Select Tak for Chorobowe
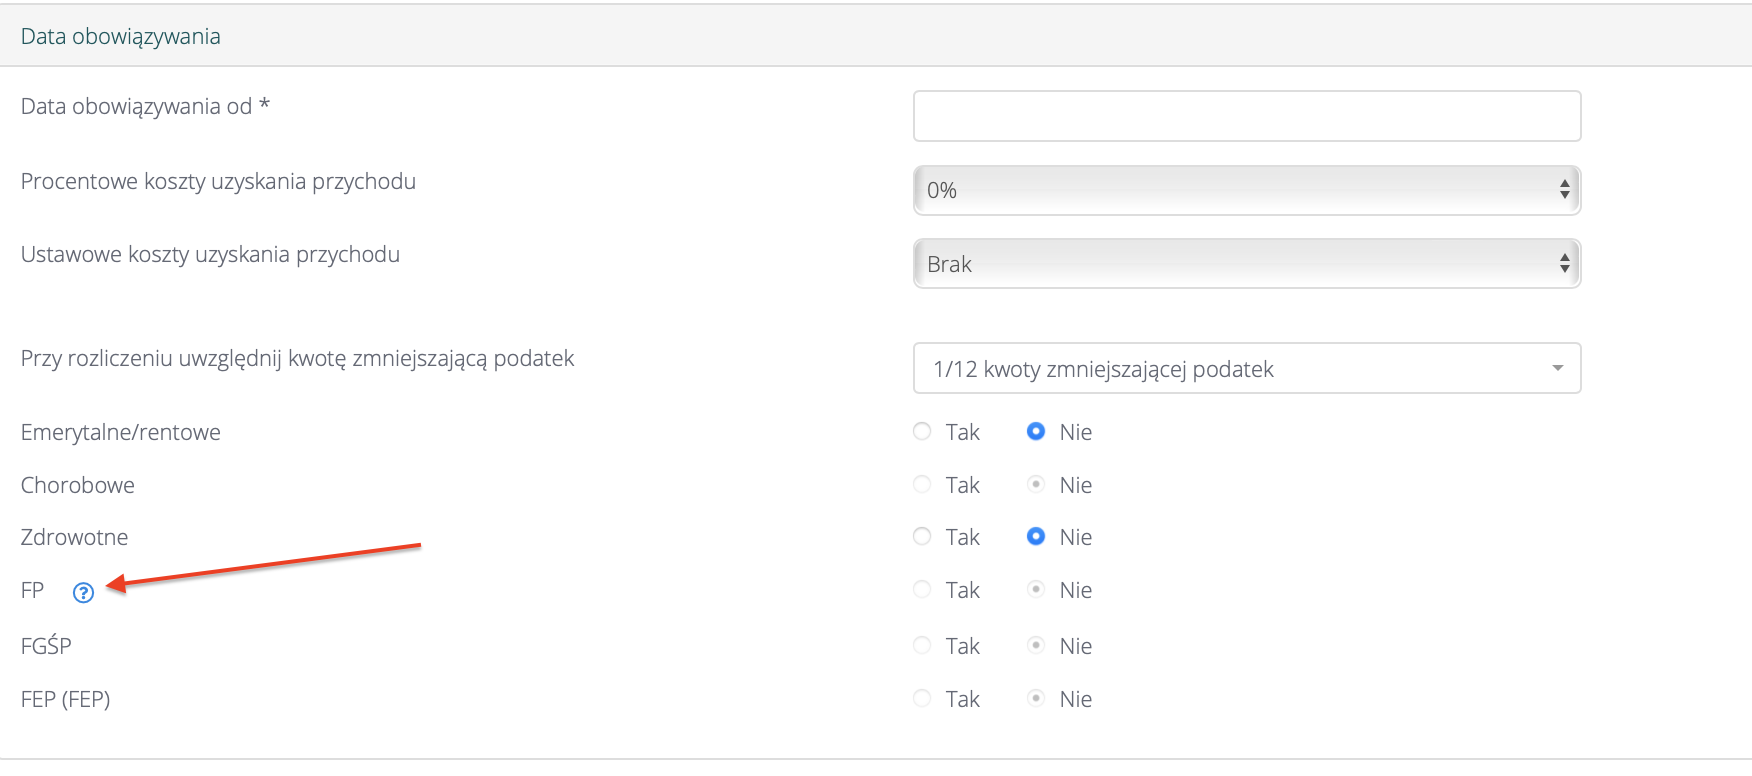 [x=922, y=485]
